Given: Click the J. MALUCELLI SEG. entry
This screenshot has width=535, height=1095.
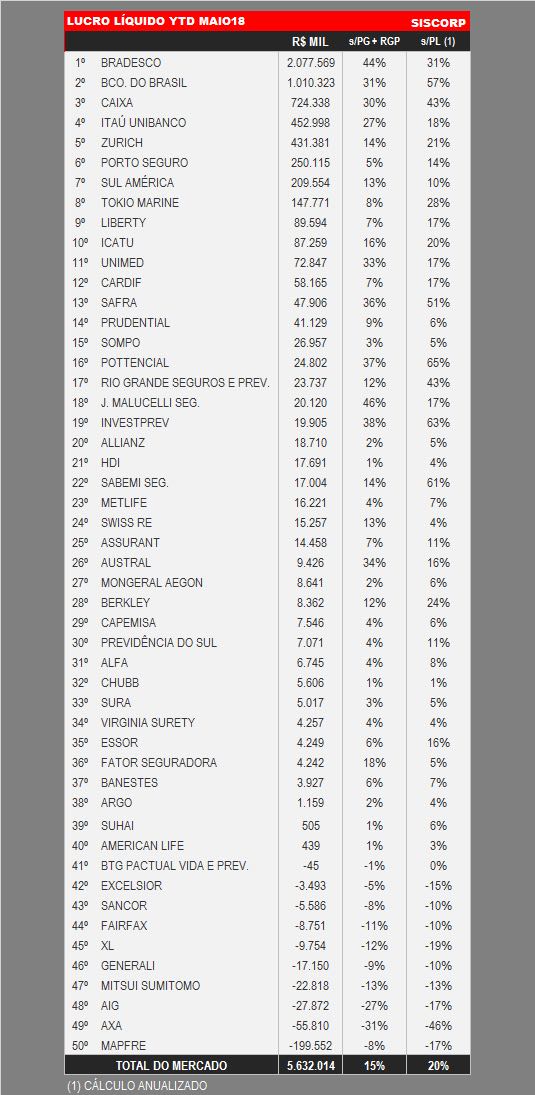Looking at the screenshot, I should (x=149, y=403).
